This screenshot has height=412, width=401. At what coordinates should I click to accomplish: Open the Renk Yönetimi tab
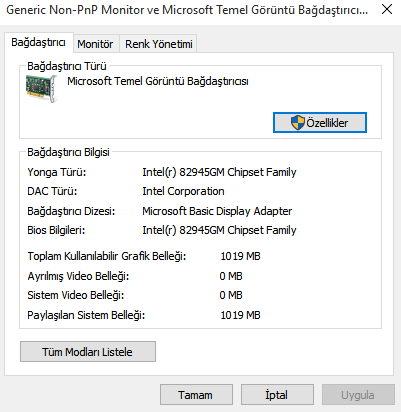click(159, 44)
